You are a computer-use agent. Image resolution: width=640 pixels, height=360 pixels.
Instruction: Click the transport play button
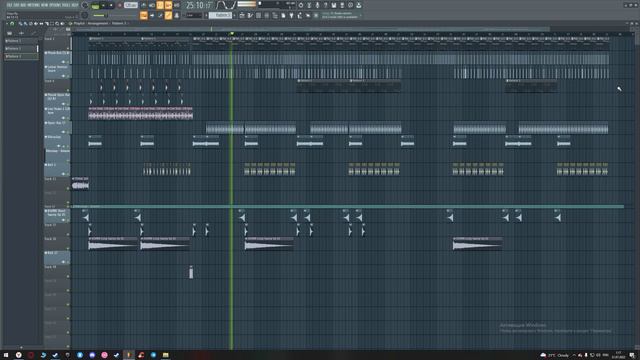[x=103, y=5]
